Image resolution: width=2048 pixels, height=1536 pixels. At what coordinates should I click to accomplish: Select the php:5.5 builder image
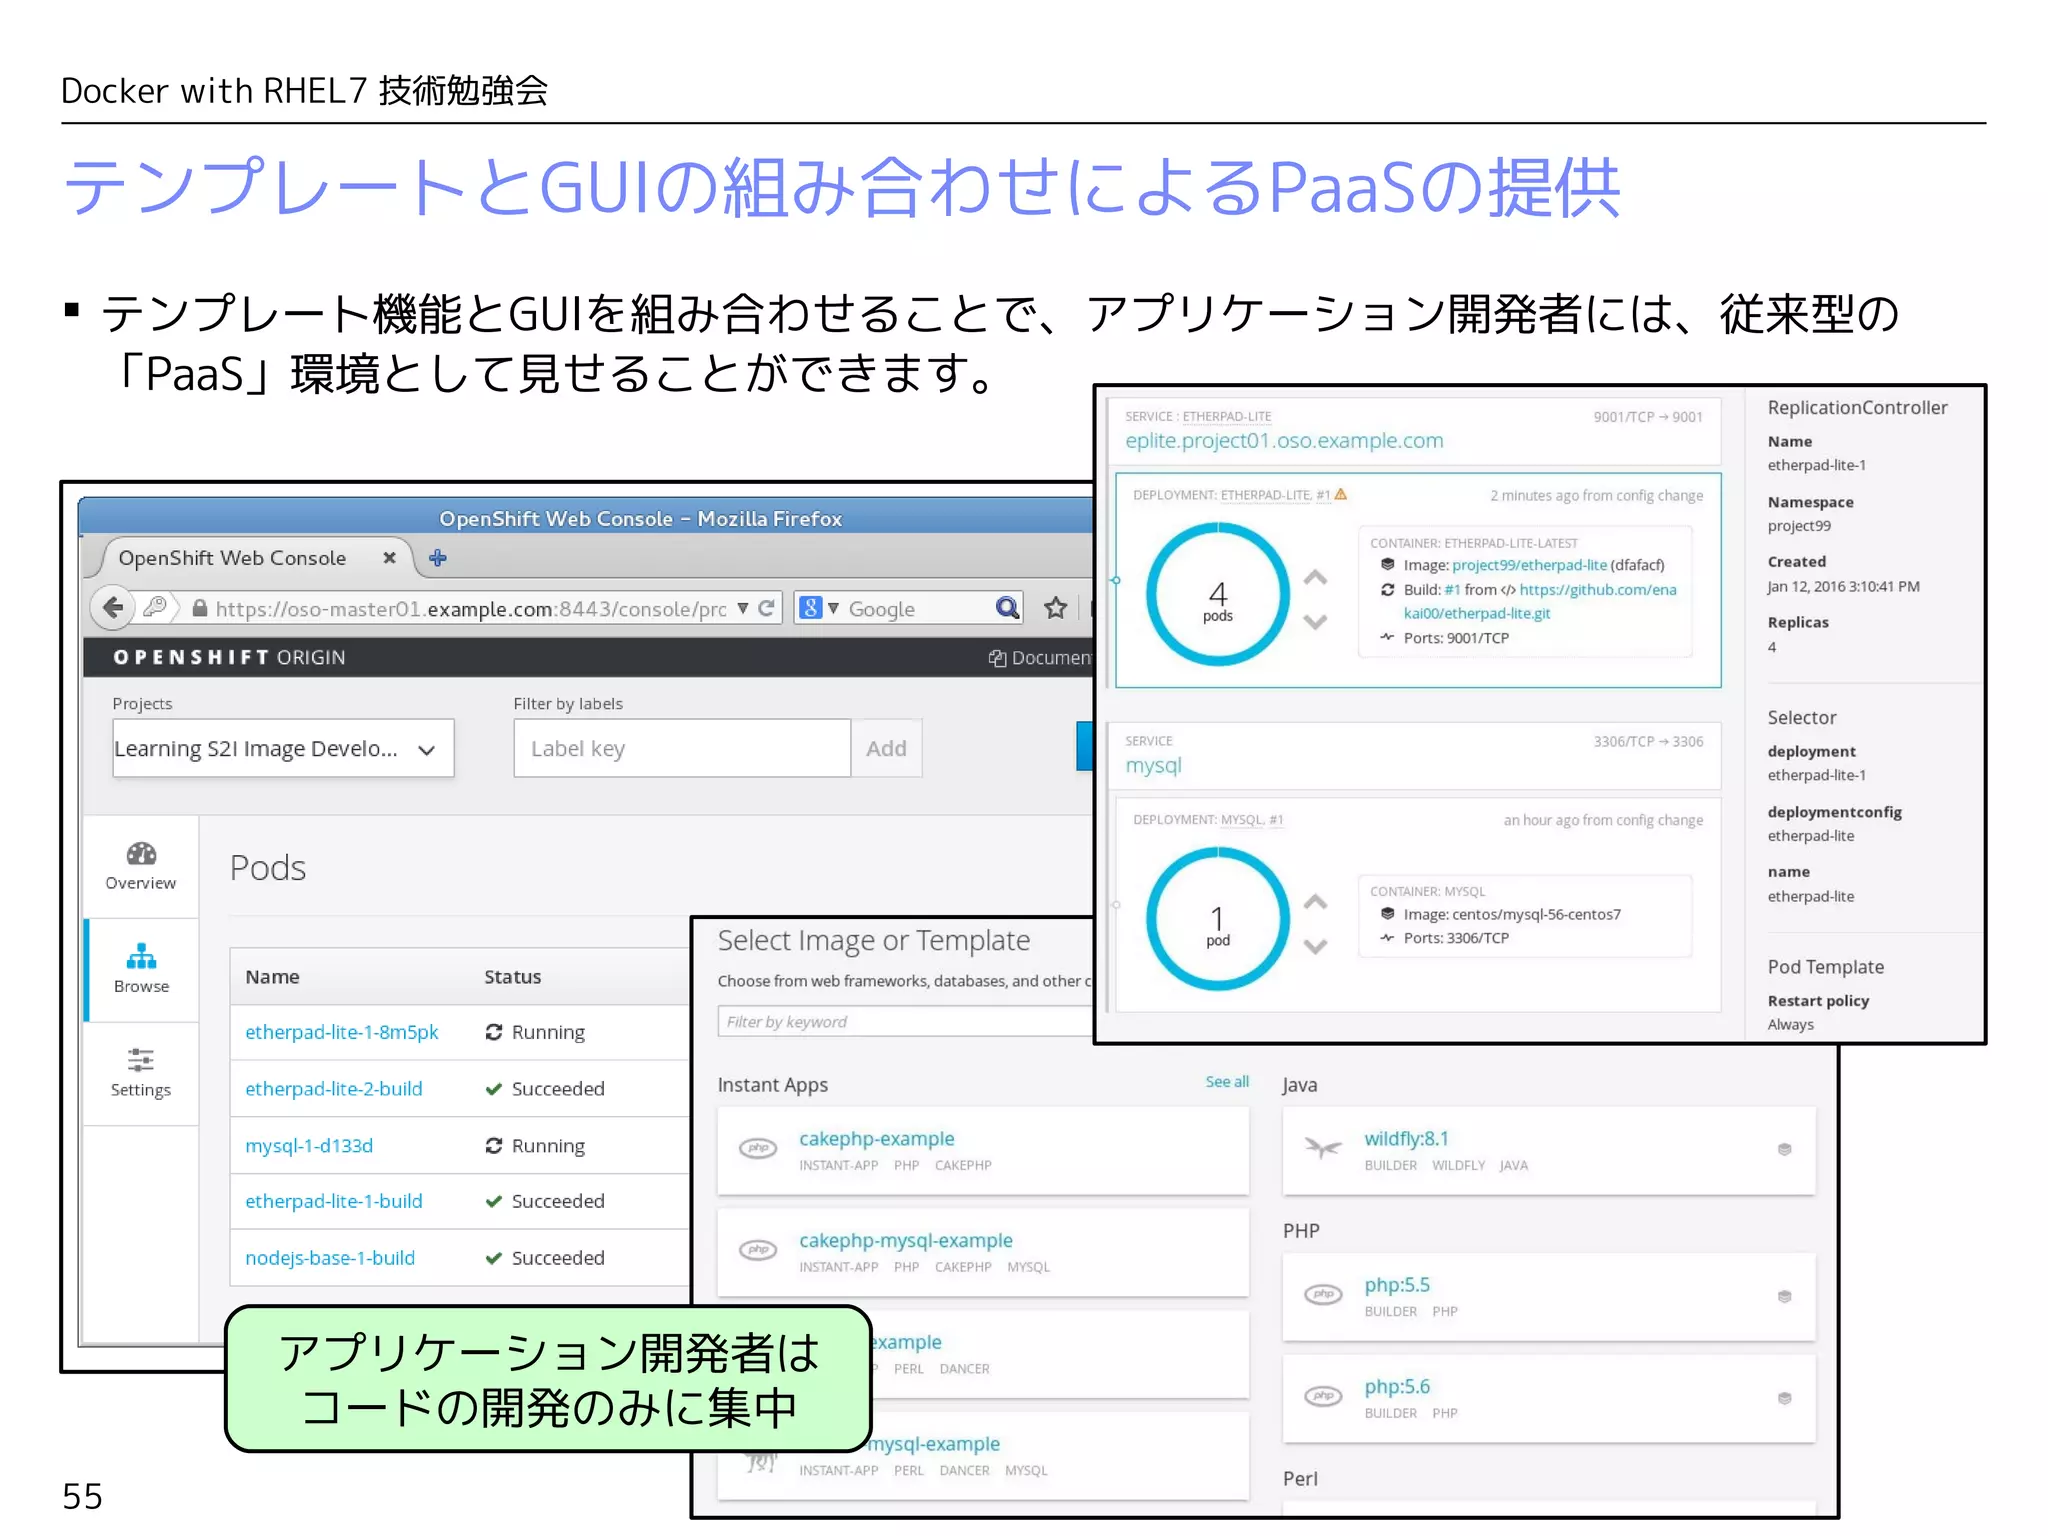coord(1397,1285)
